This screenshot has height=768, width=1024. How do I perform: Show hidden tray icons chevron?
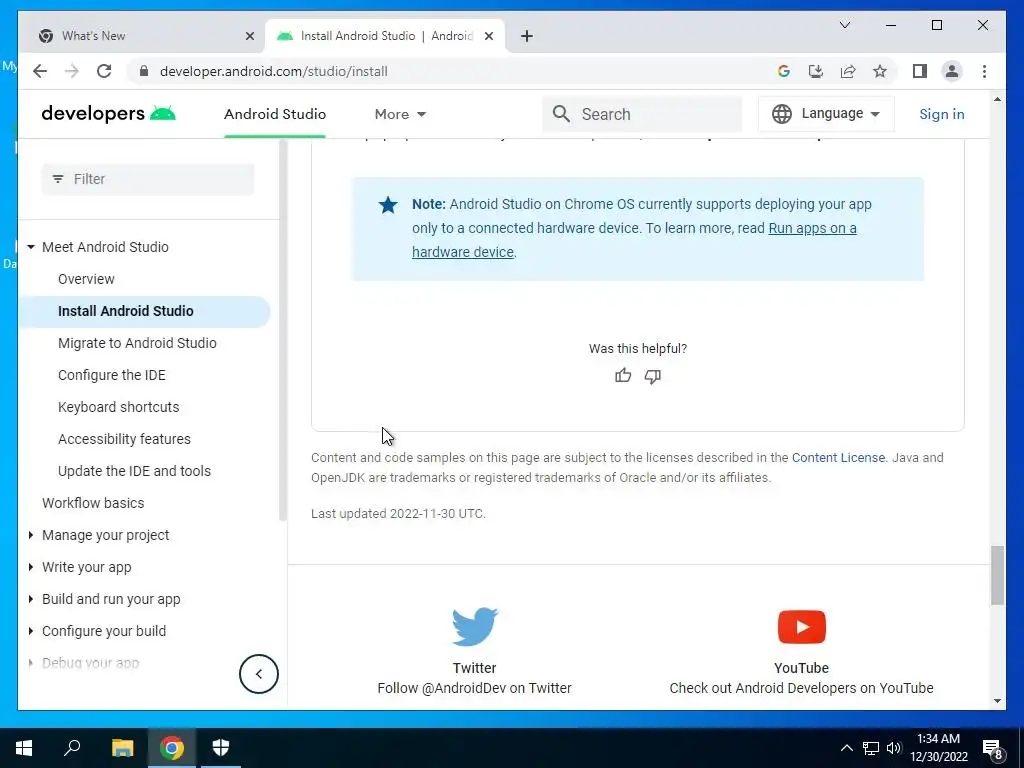pyautogui.click(x=846, y=748)
